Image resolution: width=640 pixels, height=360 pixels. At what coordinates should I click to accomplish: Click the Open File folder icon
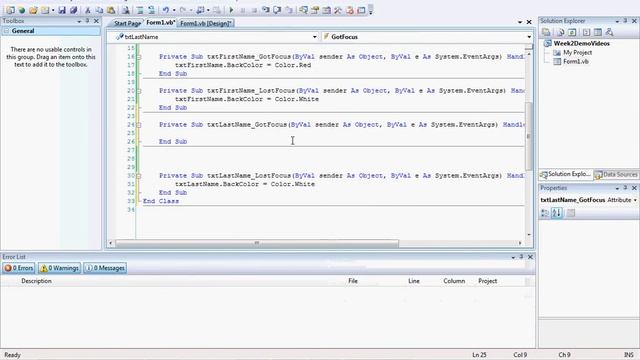coord(33,10)
